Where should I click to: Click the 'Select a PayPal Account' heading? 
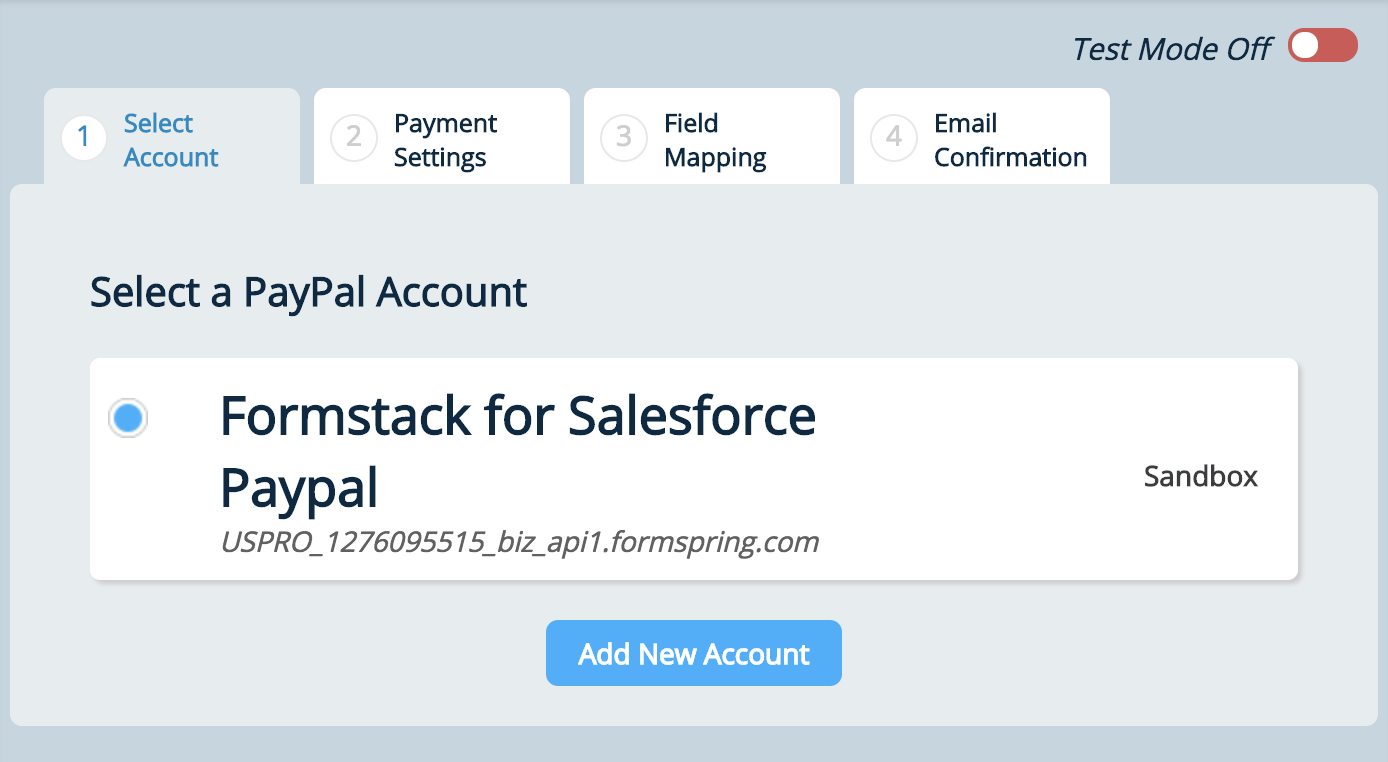coord(308,293)
